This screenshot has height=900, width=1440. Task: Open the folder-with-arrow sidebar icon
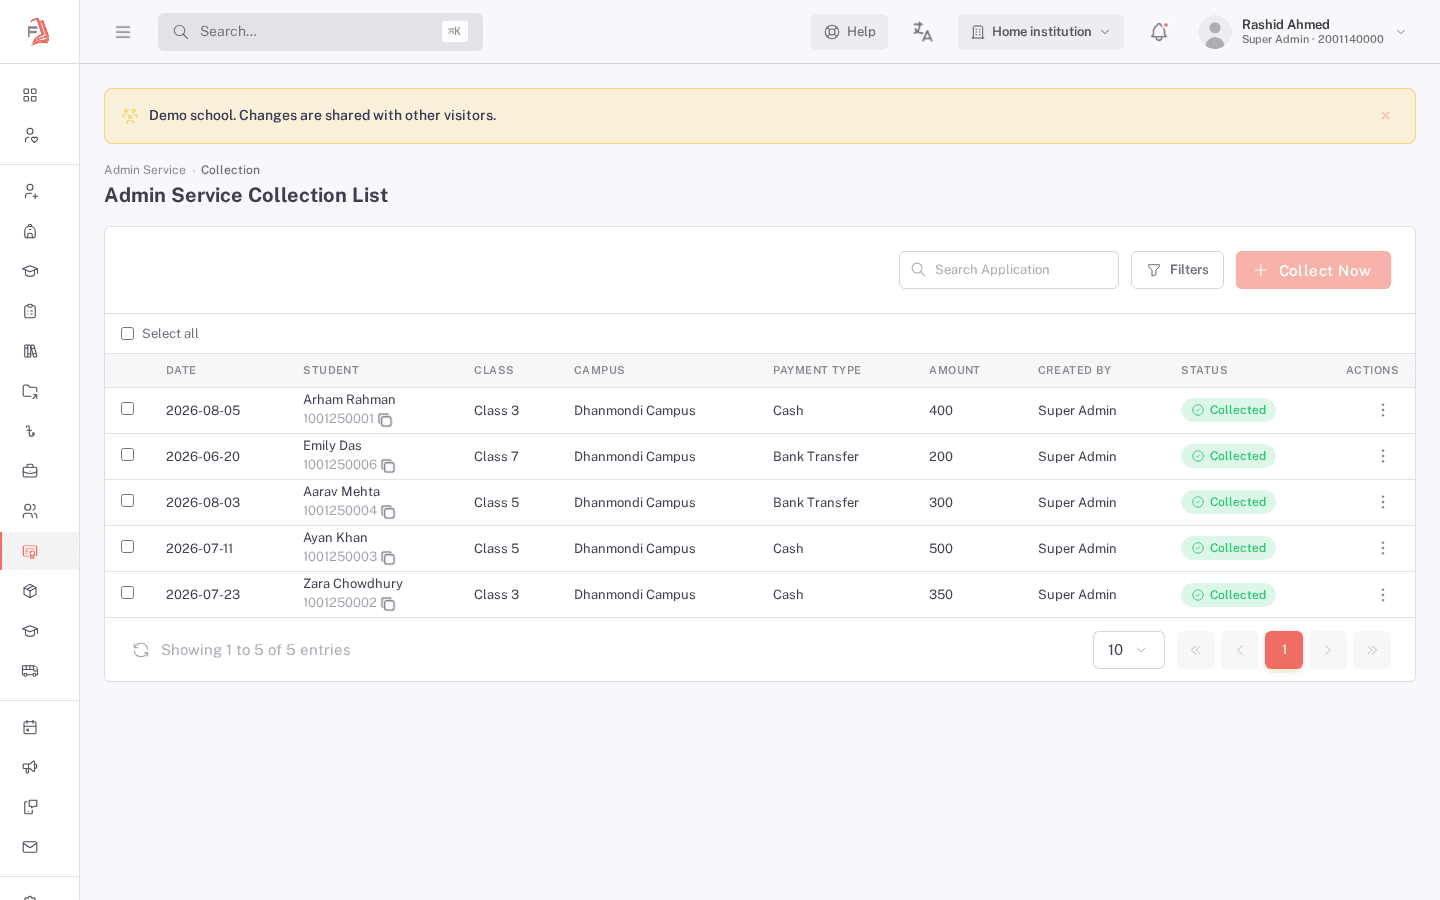click(x=30, y=391)
